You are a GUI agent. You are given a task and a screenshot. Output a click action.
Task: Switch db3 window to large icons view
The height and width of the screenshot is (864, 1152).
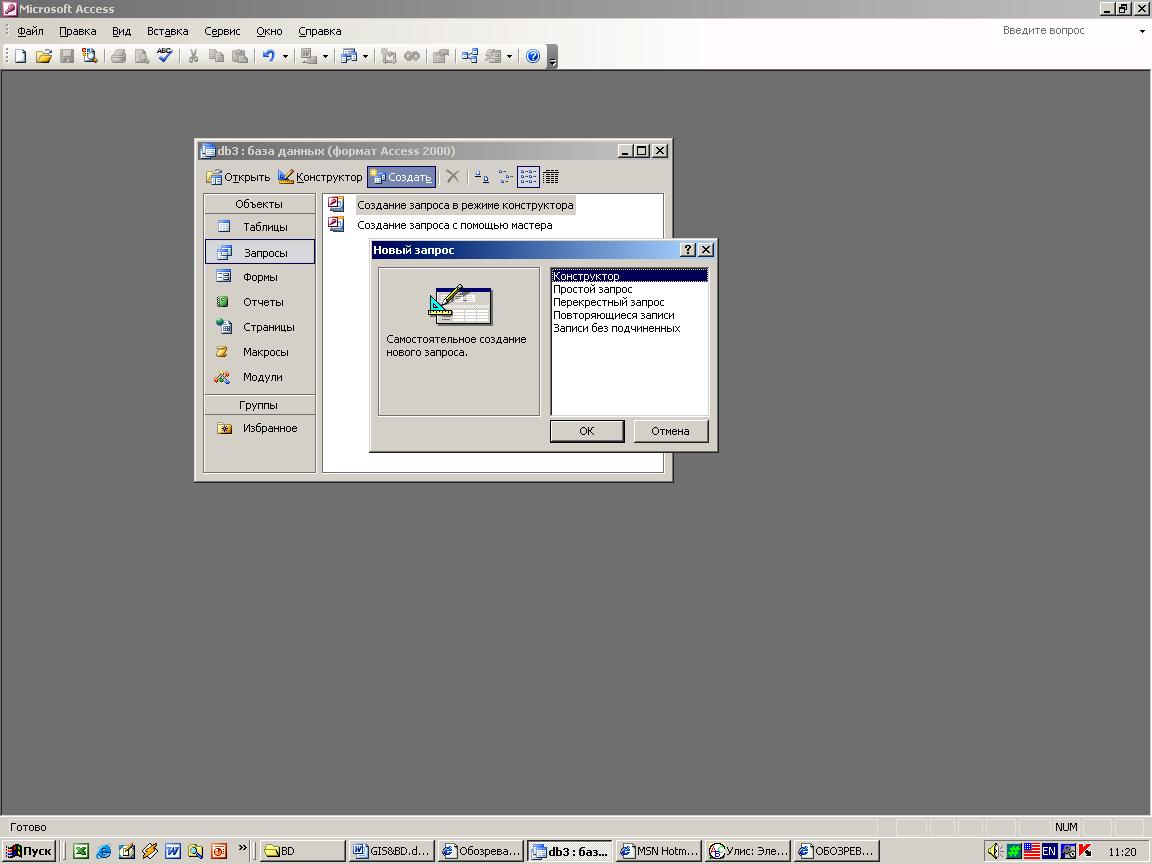tap(481, 176)
